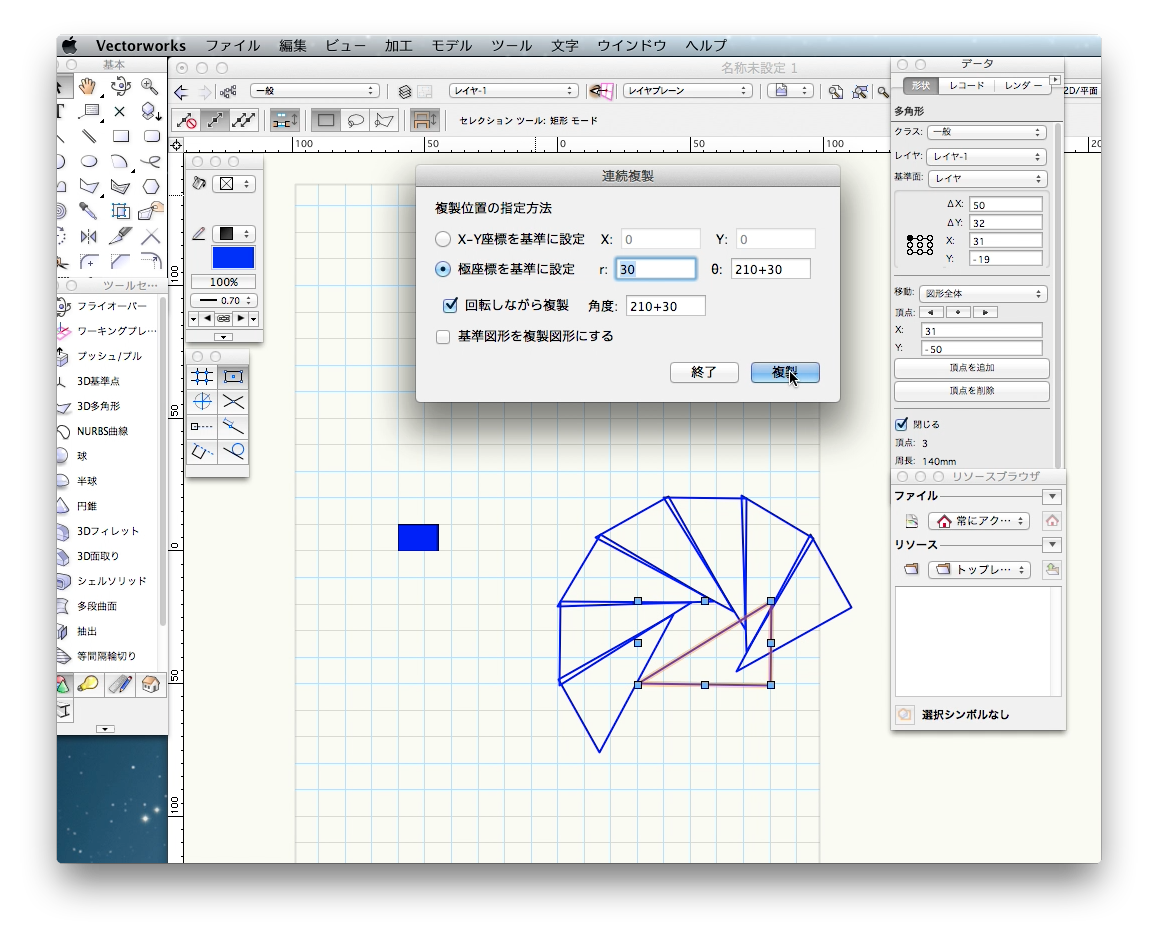Click the blue fill color swatch
This screenshot has height=942, width=1158.
click(x=233, y=258)
